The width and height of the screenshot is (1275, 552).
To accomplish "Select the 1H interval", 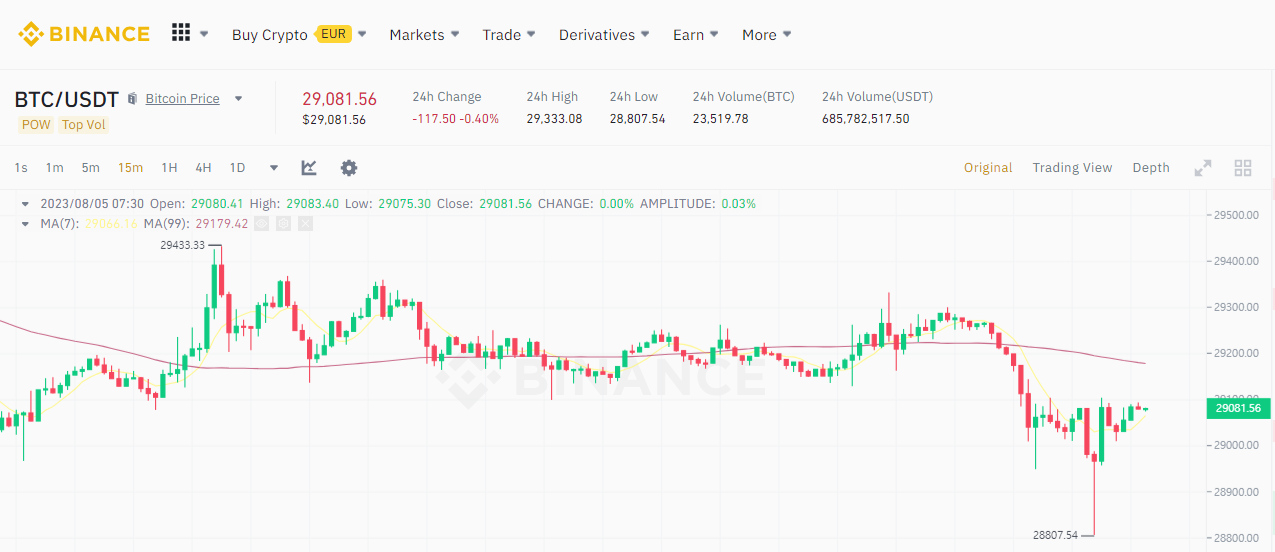I will click(x=169, y=168).
